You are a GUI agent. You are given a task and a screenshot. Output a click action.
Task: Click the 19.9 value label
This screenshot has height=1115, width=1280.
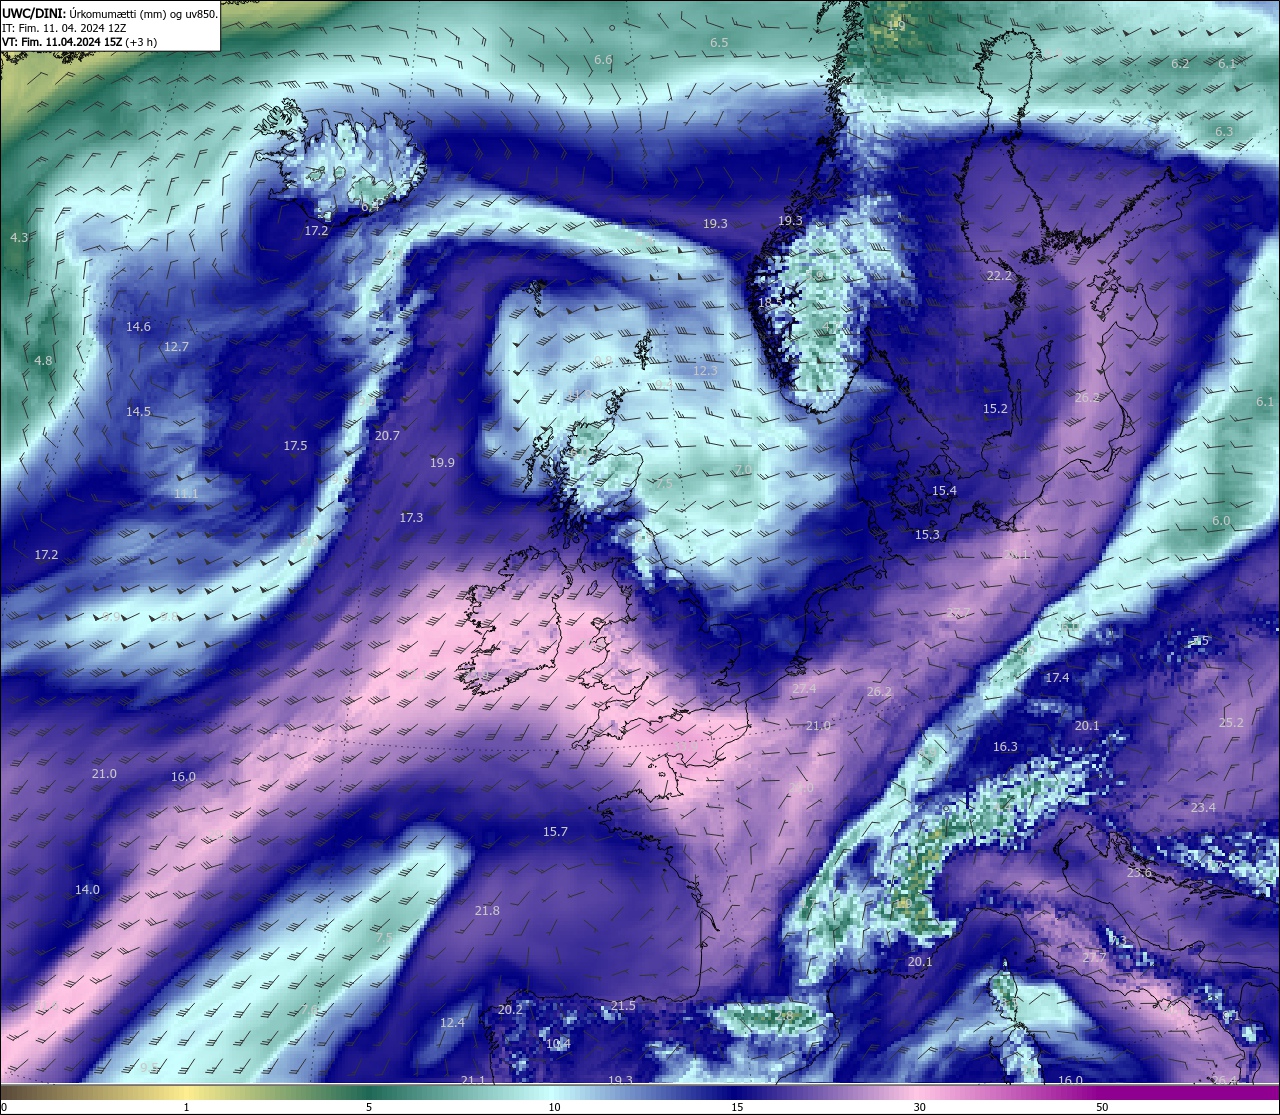[x=442, y=462]
